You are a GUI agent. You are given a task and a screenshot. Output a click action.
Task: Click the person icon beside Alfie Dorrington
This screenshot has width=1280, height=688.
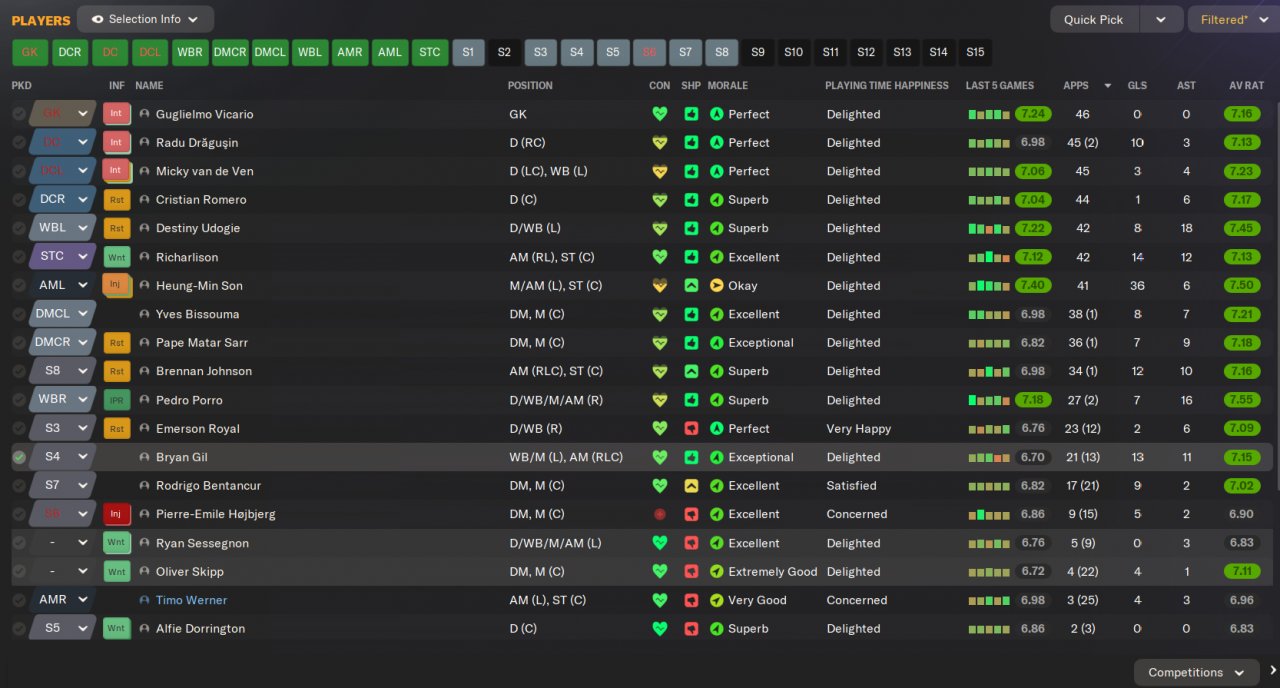click(144, 629)
